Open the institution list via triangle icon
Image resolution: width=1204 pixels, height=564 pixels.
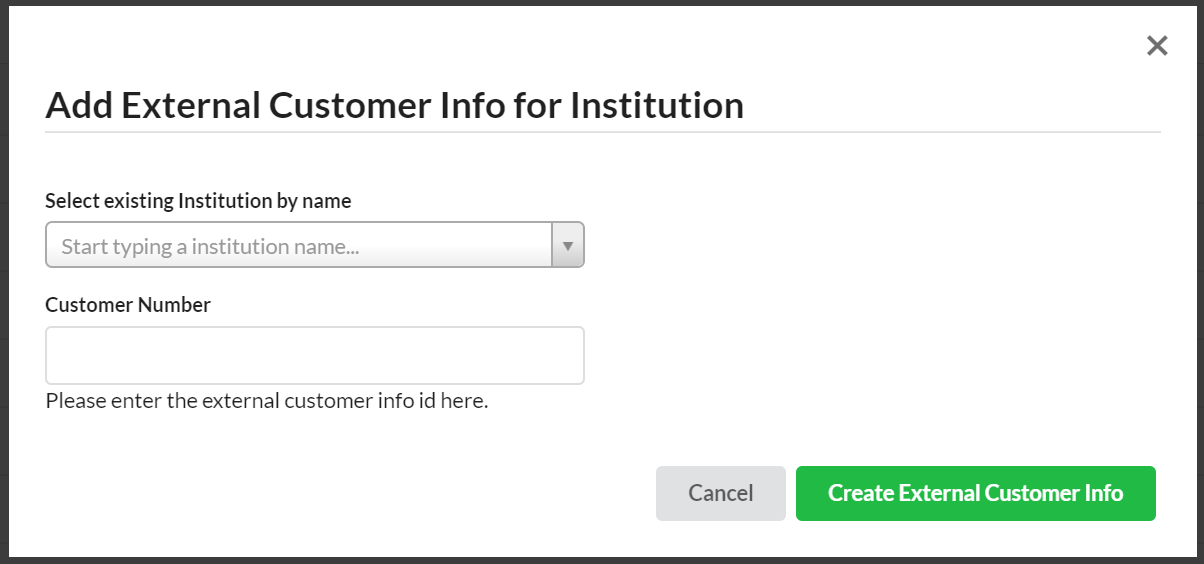[x=568, y=245]
